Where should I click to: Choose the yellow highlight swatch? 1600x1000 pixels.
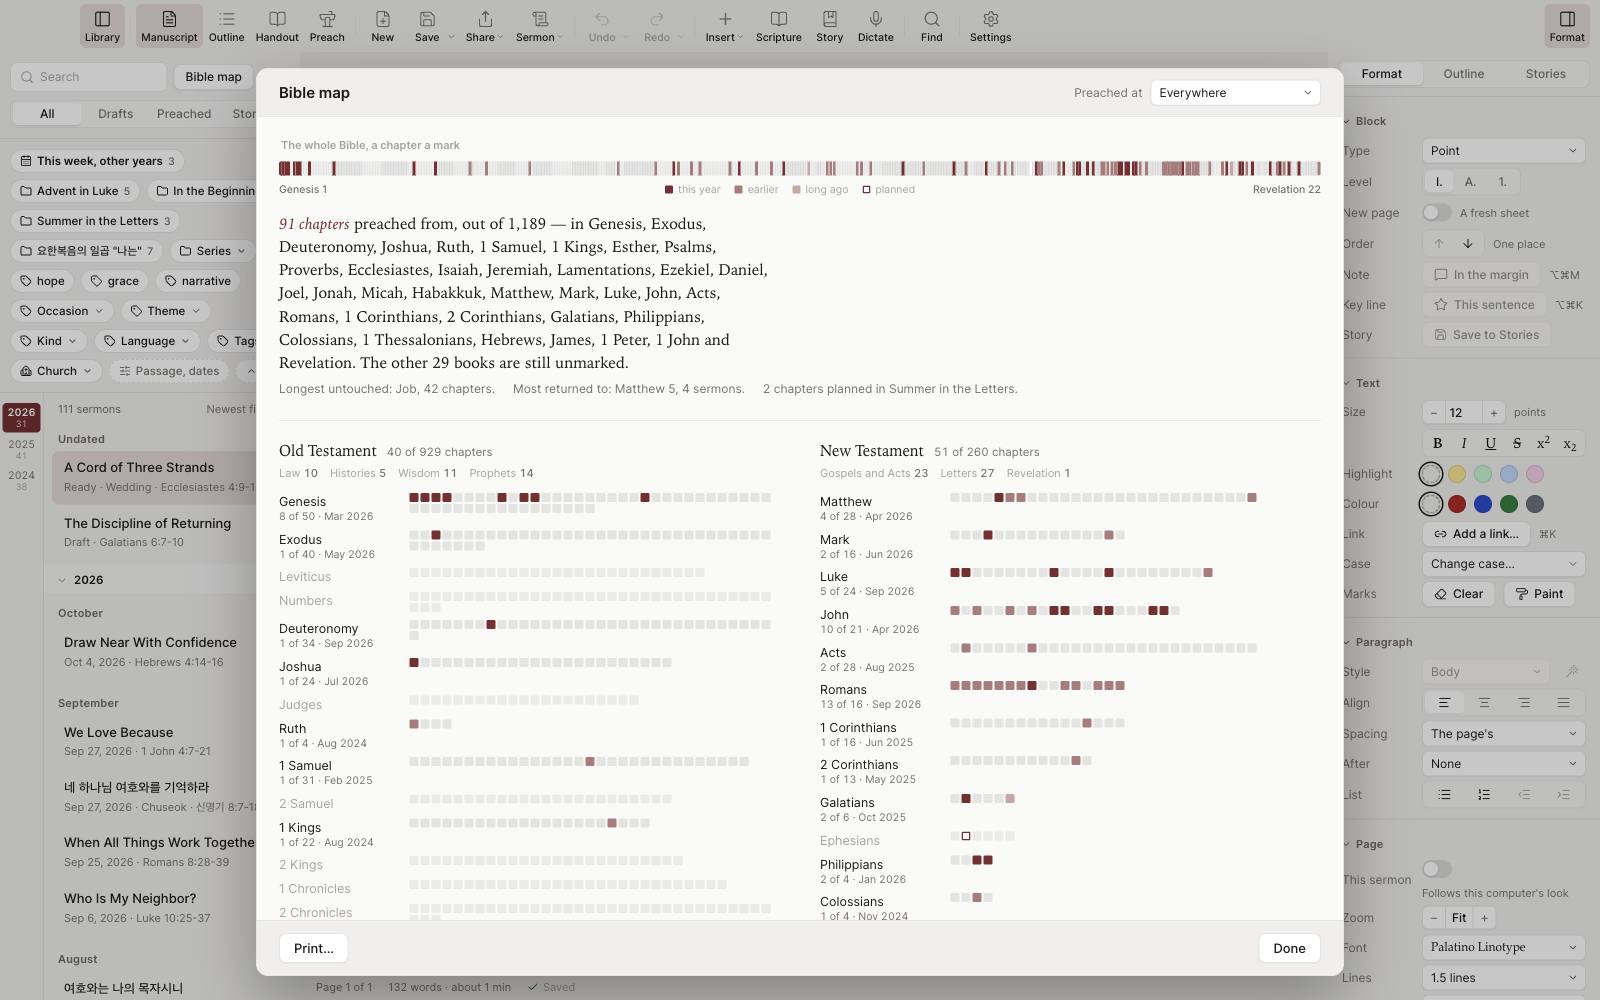(x=1457, y=474)
